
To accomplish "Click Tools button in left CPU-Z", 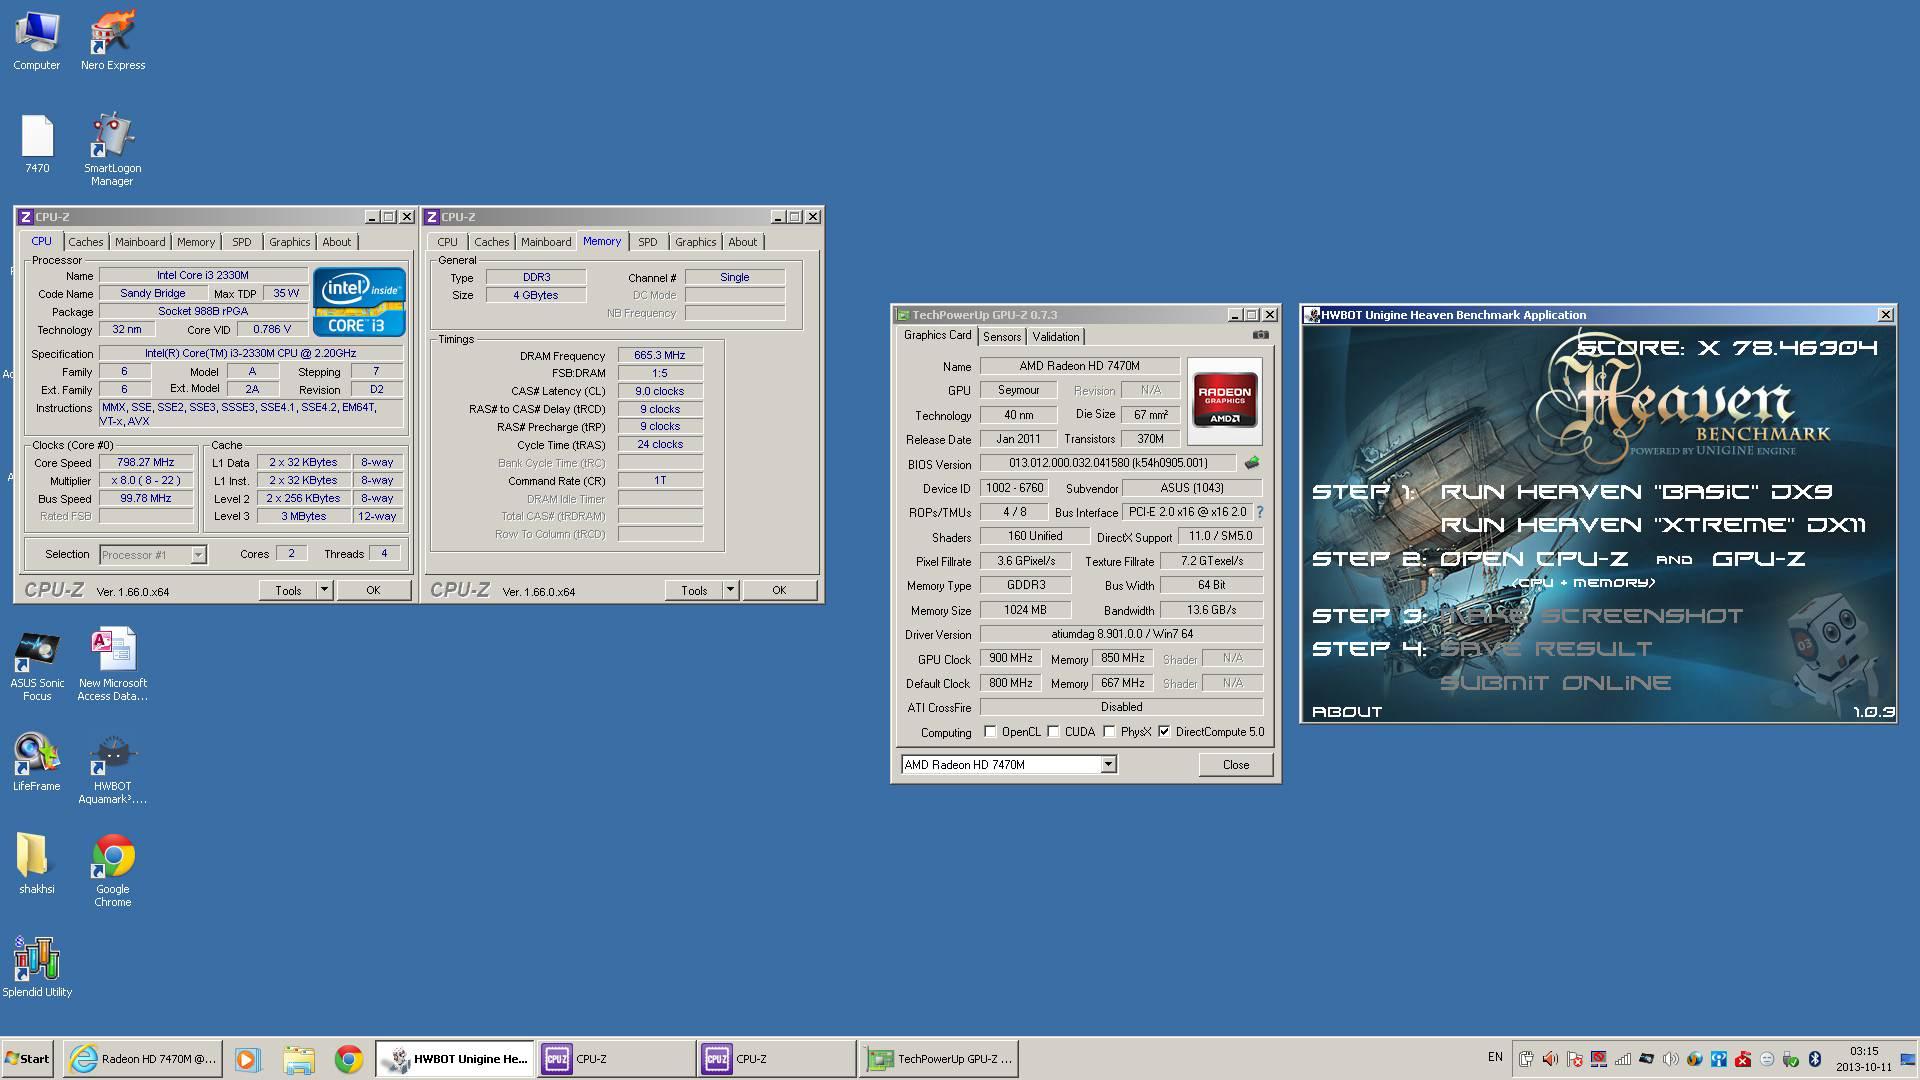I will pos(288,591).
